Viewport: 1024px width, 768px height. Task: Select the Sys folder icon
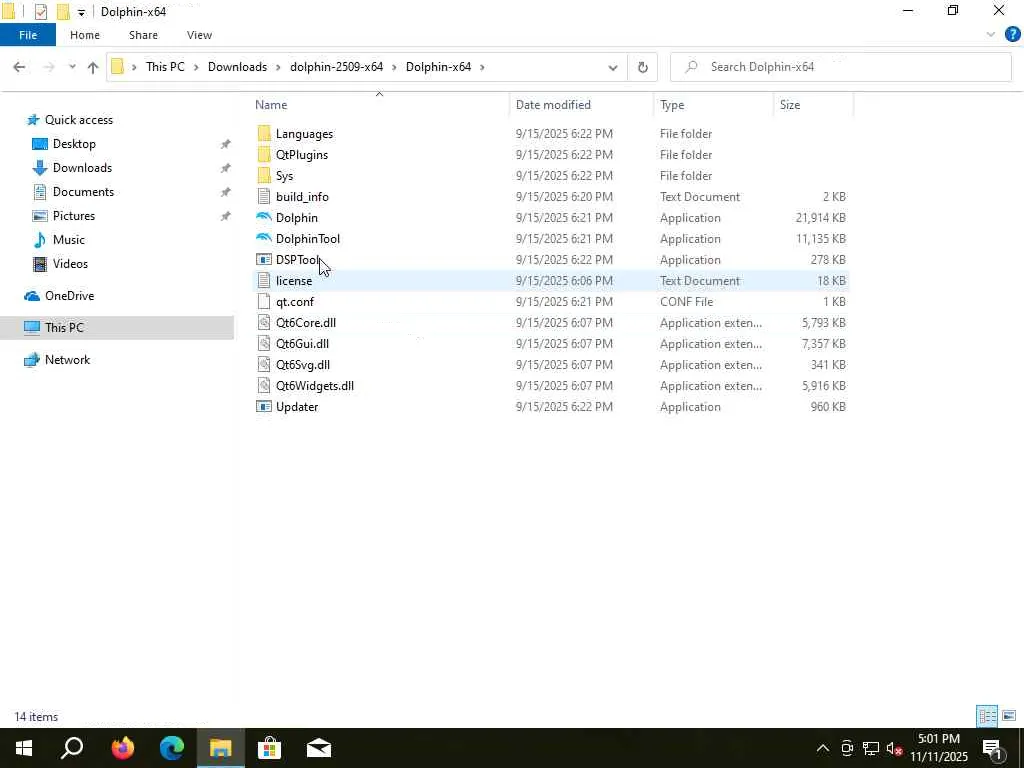(264, 175)
